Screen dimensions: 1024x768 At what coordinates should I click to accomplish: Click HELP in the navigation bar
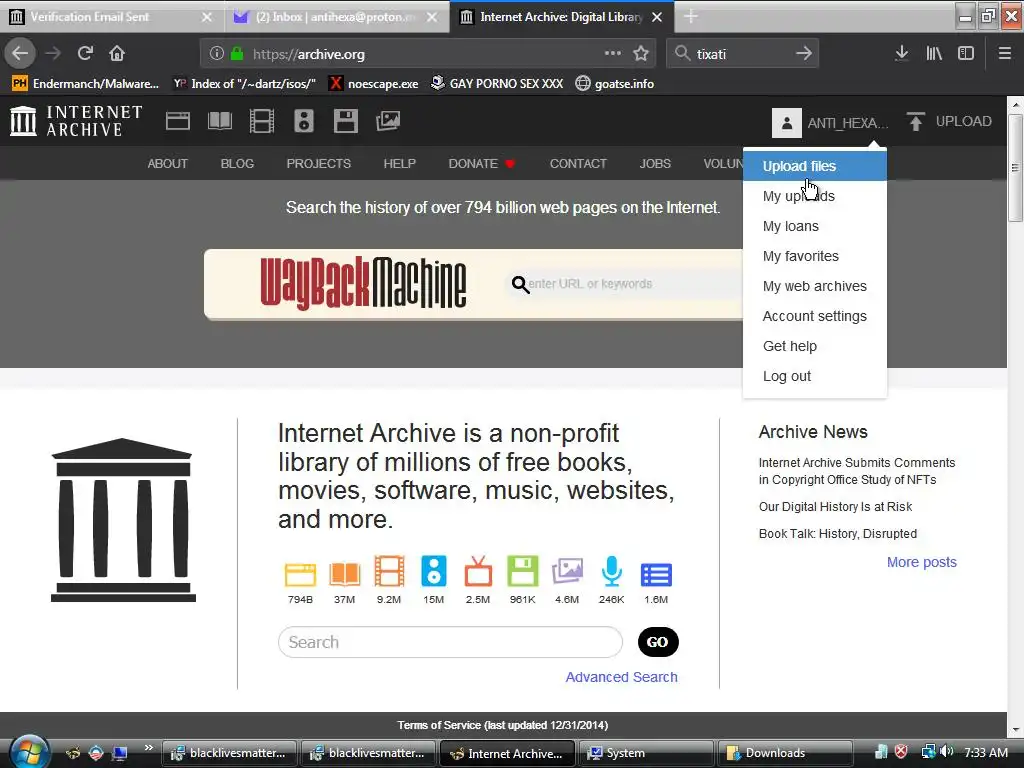click(x=400, y=163)
